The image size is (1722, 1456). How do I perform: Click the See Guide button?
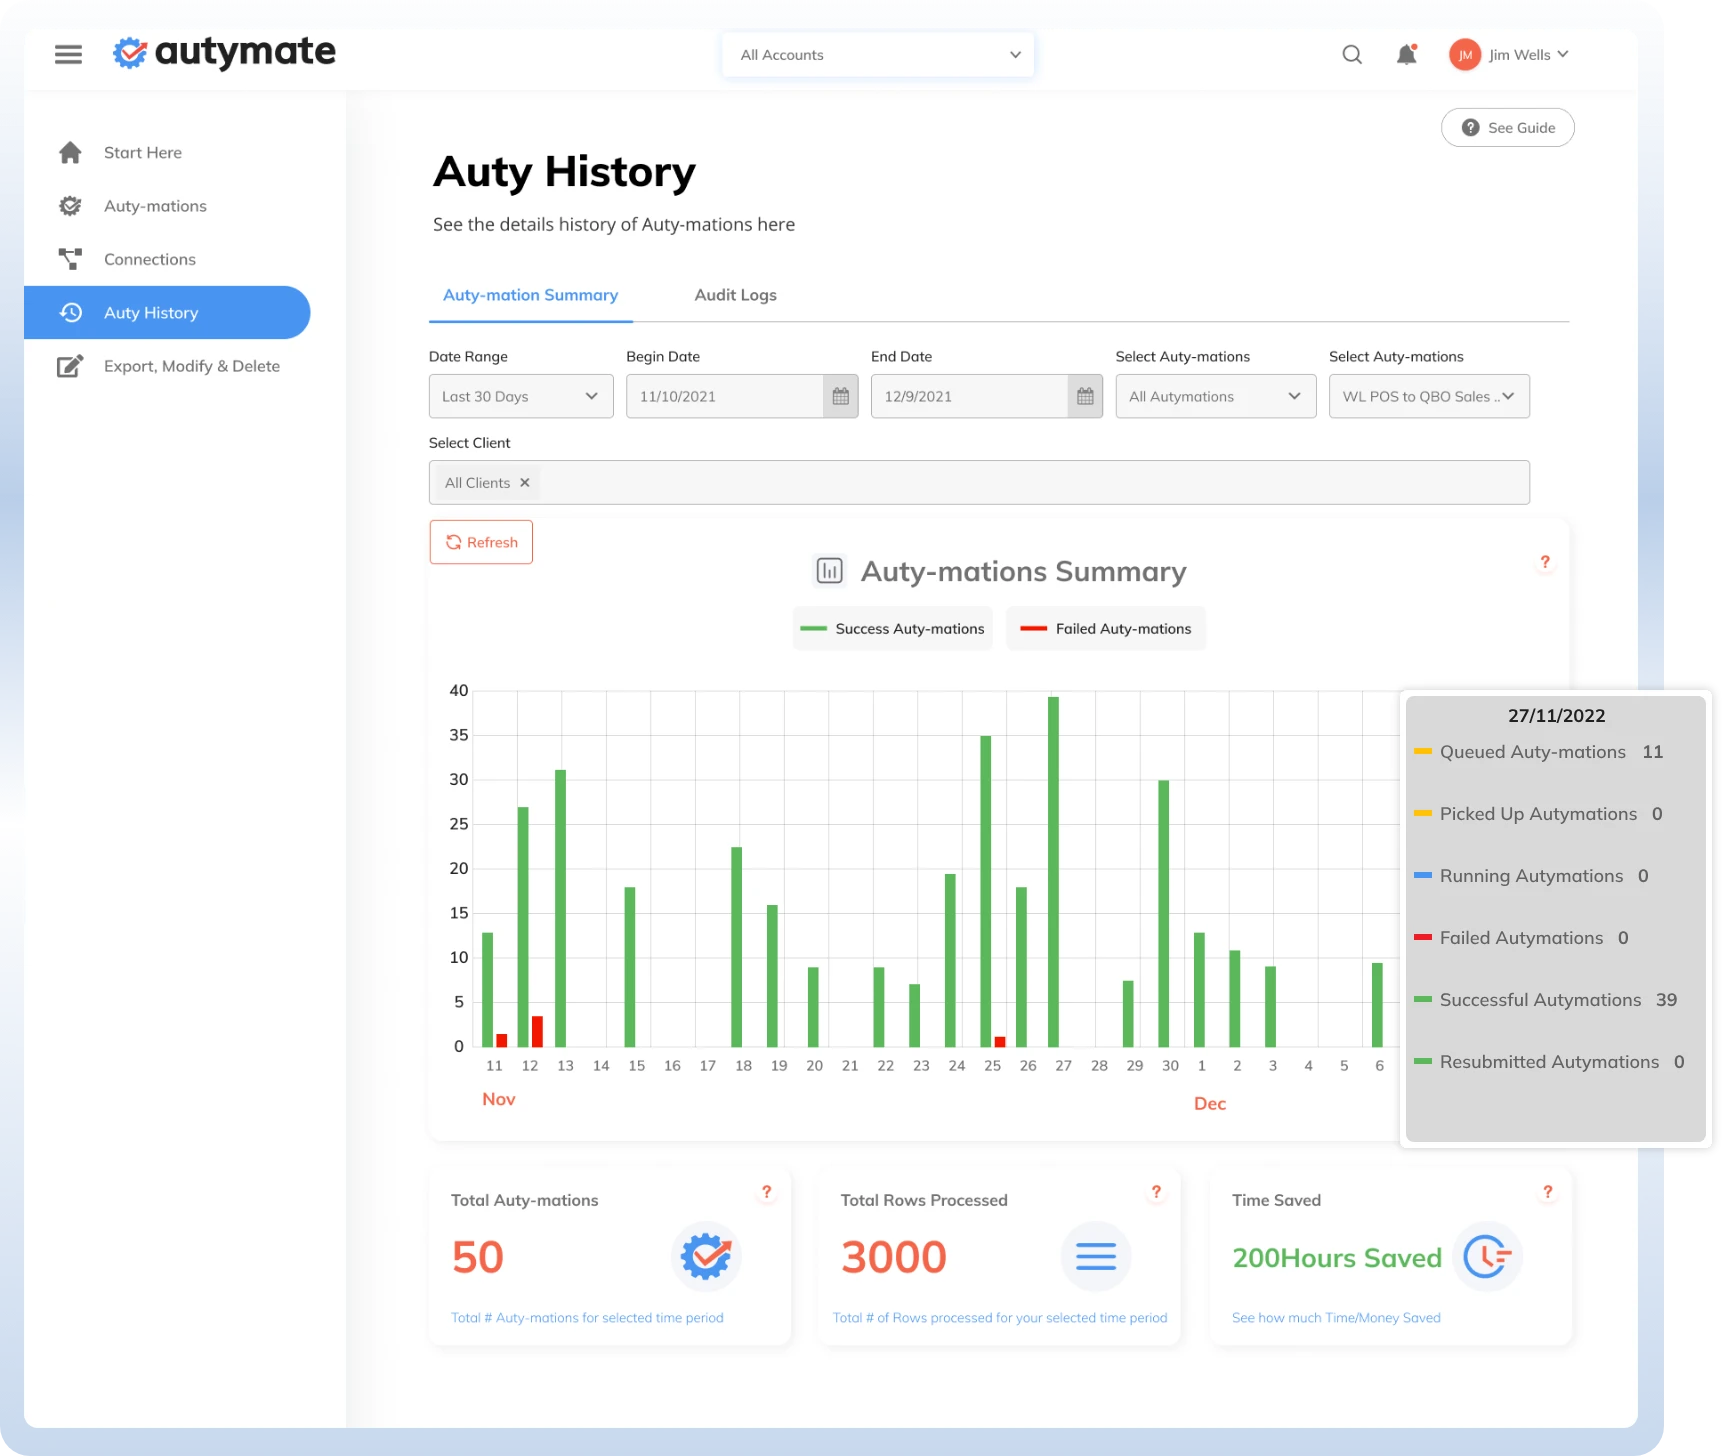(x=1507, y=127)
